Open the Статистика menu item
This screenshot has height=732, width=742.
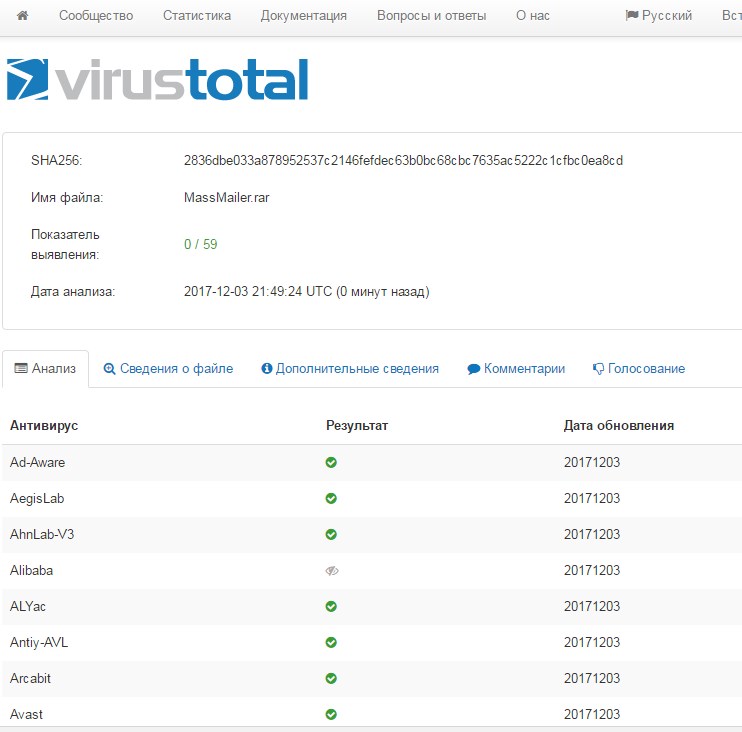pos(196,16)
